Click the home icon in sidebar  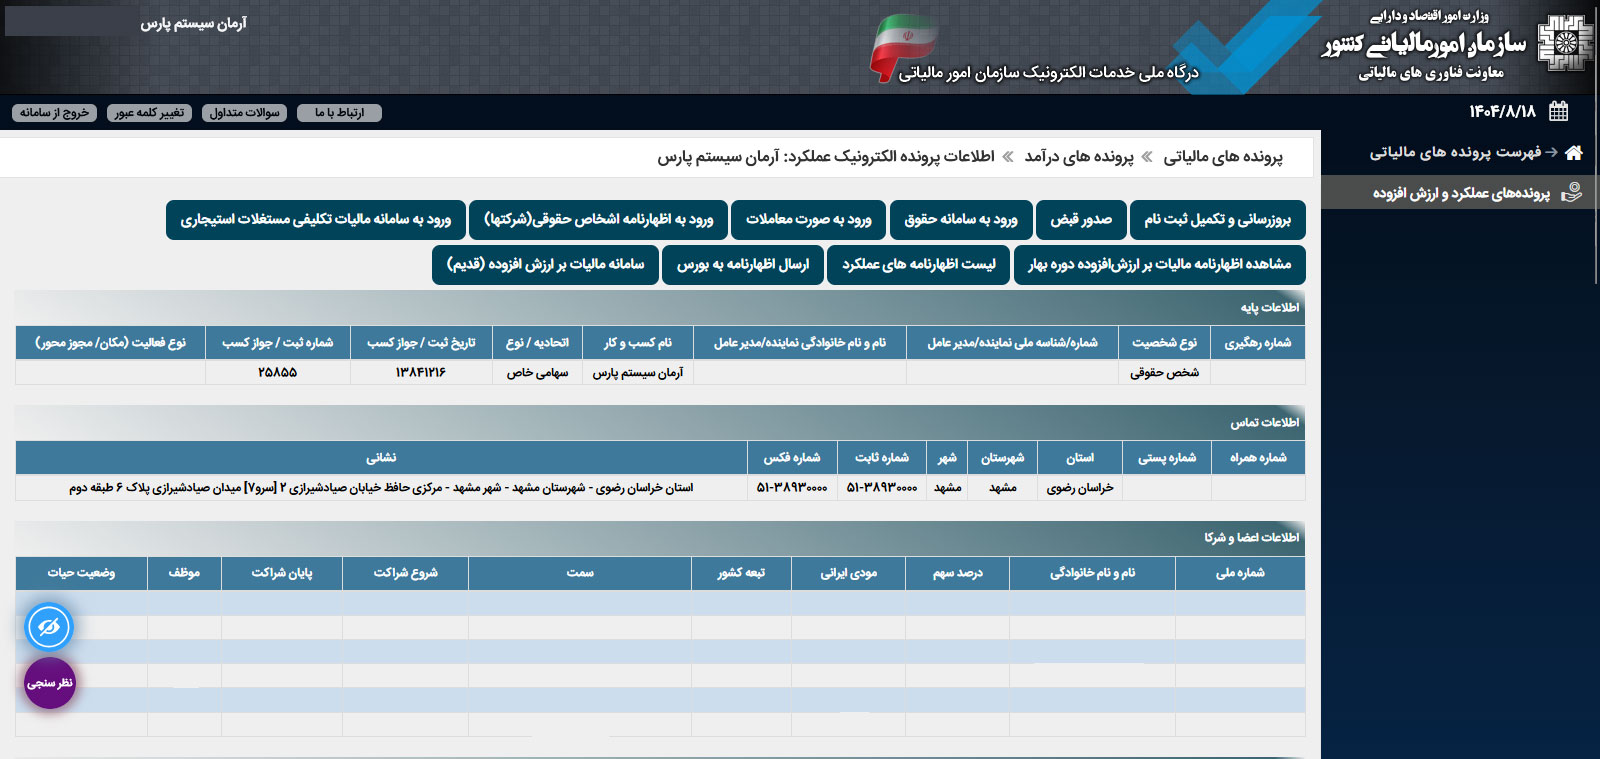point(1574,153)
